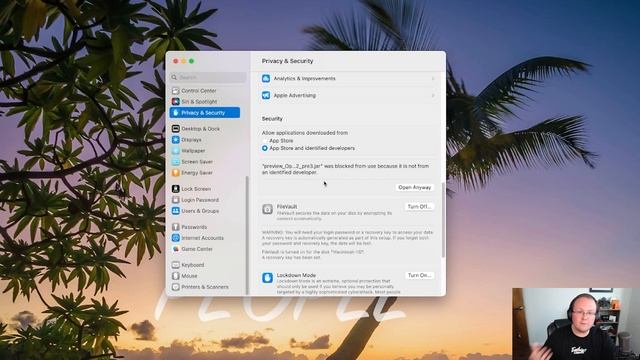Click the Energy Saver sidebar icon
Image resolution: width=640 pixels, height=360 pixels.
point(176,173)
